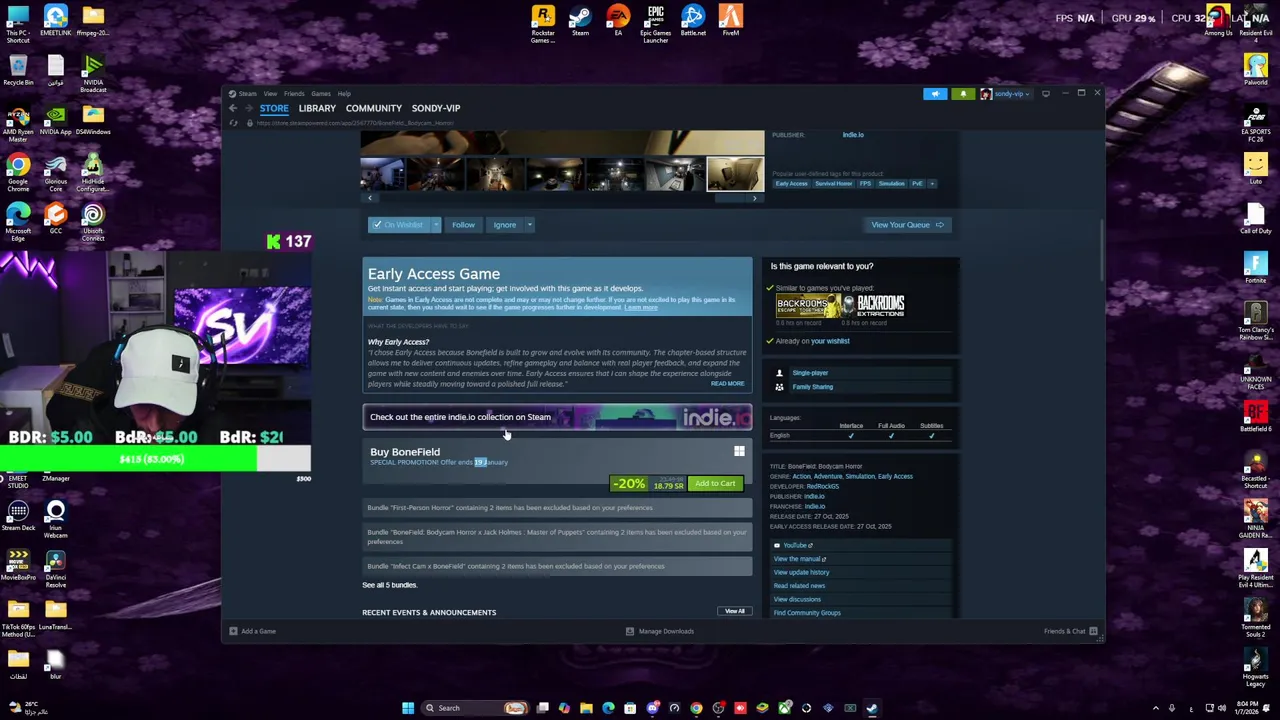Toggle the On Wishlist checkbox button
Screen dimensions: 1280x720
pos(398,225)
